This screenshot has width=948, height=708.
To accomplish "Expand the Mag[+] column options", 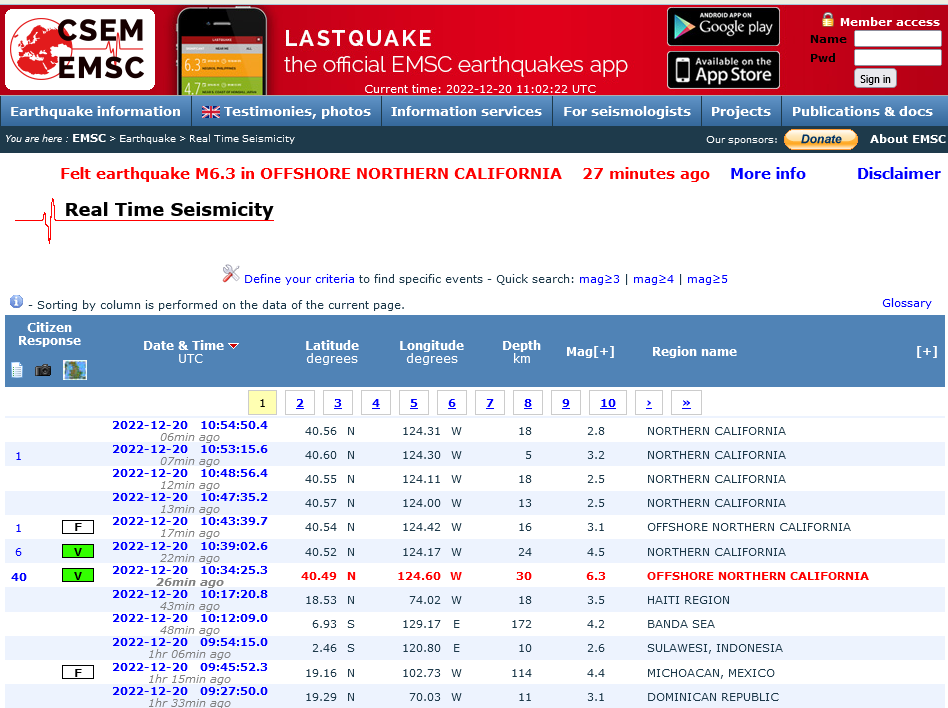I will tap(590, 352).
